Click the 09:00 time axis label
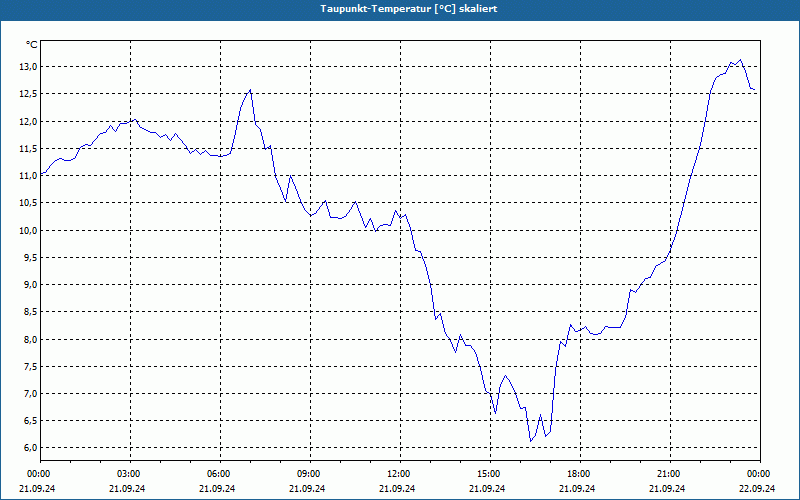Image resolution: width=800 pixels, height=500 pixels. coord(308,474)
